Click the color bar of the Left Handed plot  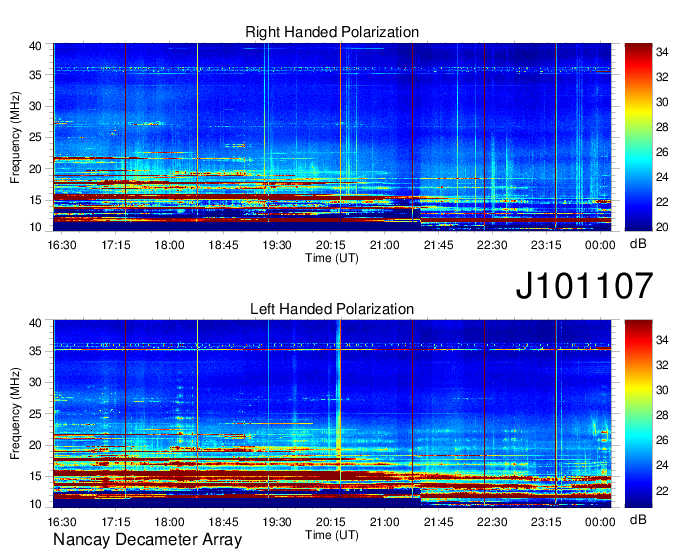pos(638,414)
